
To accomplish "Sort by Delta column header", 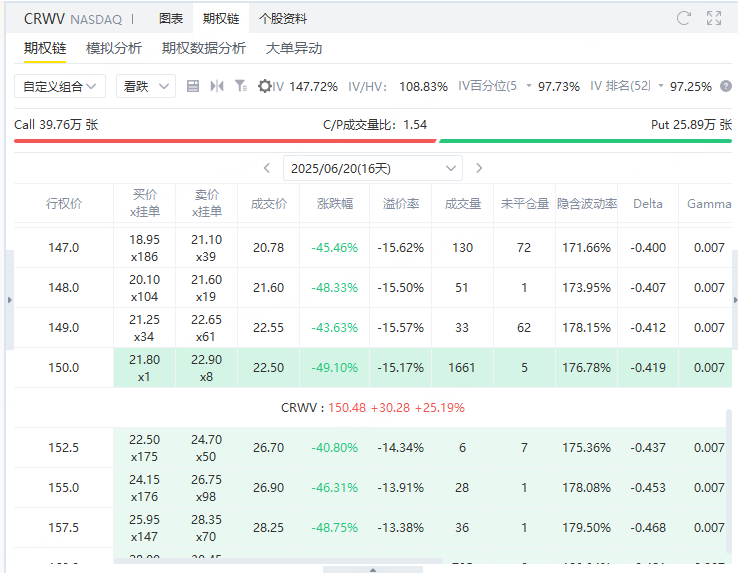I will tap(648, 203).
